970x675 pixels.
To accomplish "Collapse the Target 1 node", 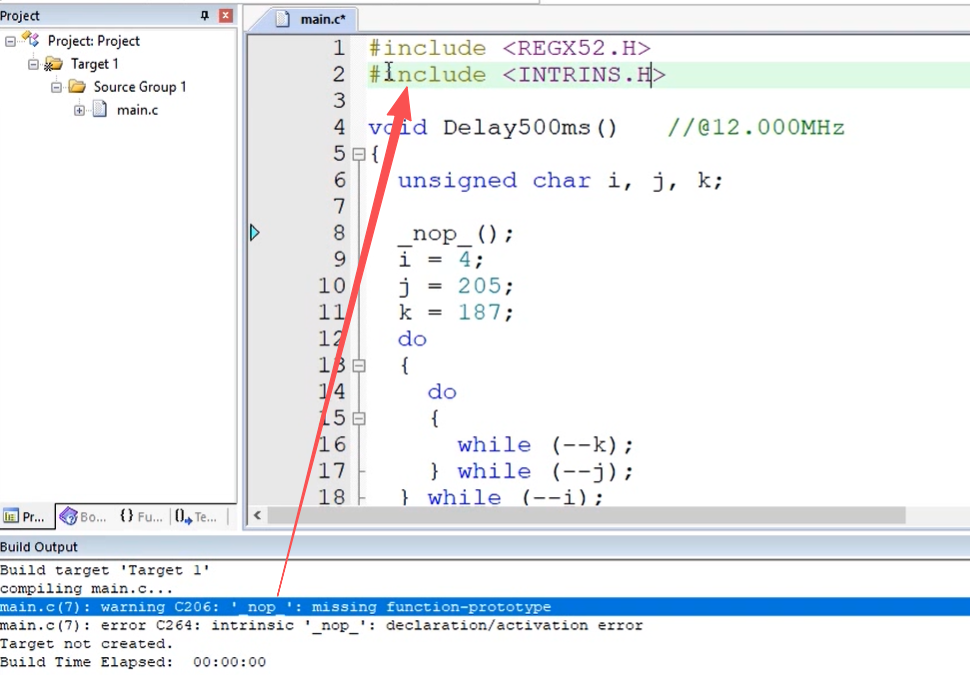I will pyautogui.click(x=33, y=64).
